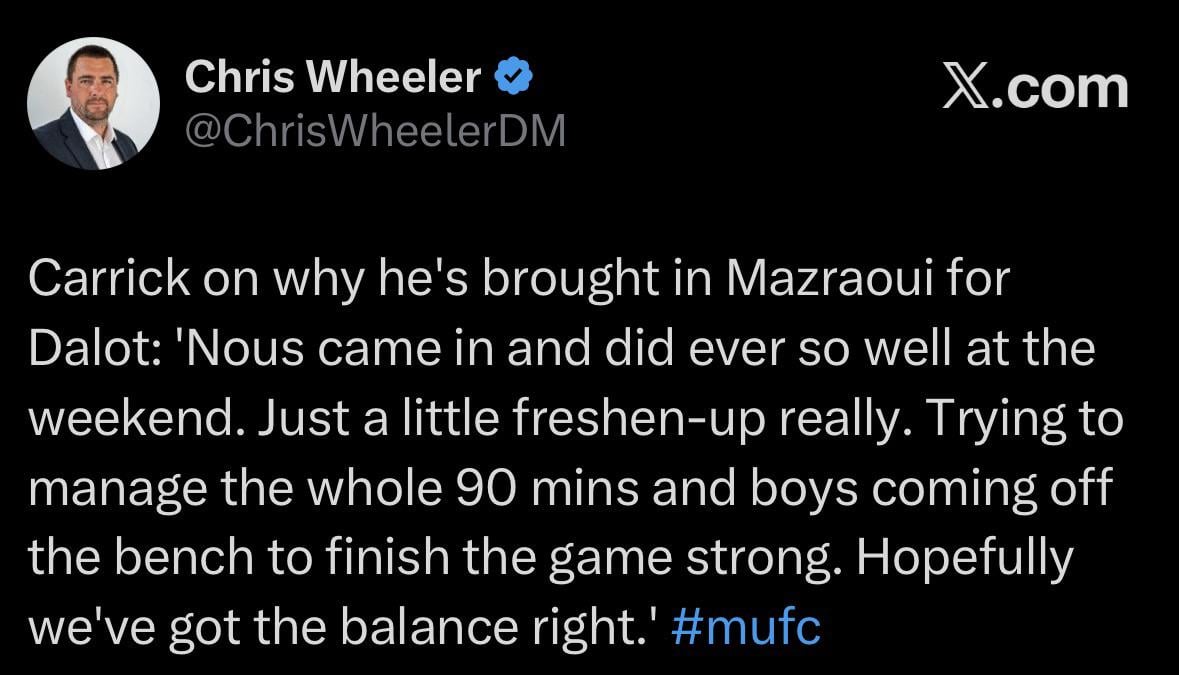This screenshot has height=675, width=1179.
Task: Open the #mufc hashtag
Action: [x=746, y=628]
